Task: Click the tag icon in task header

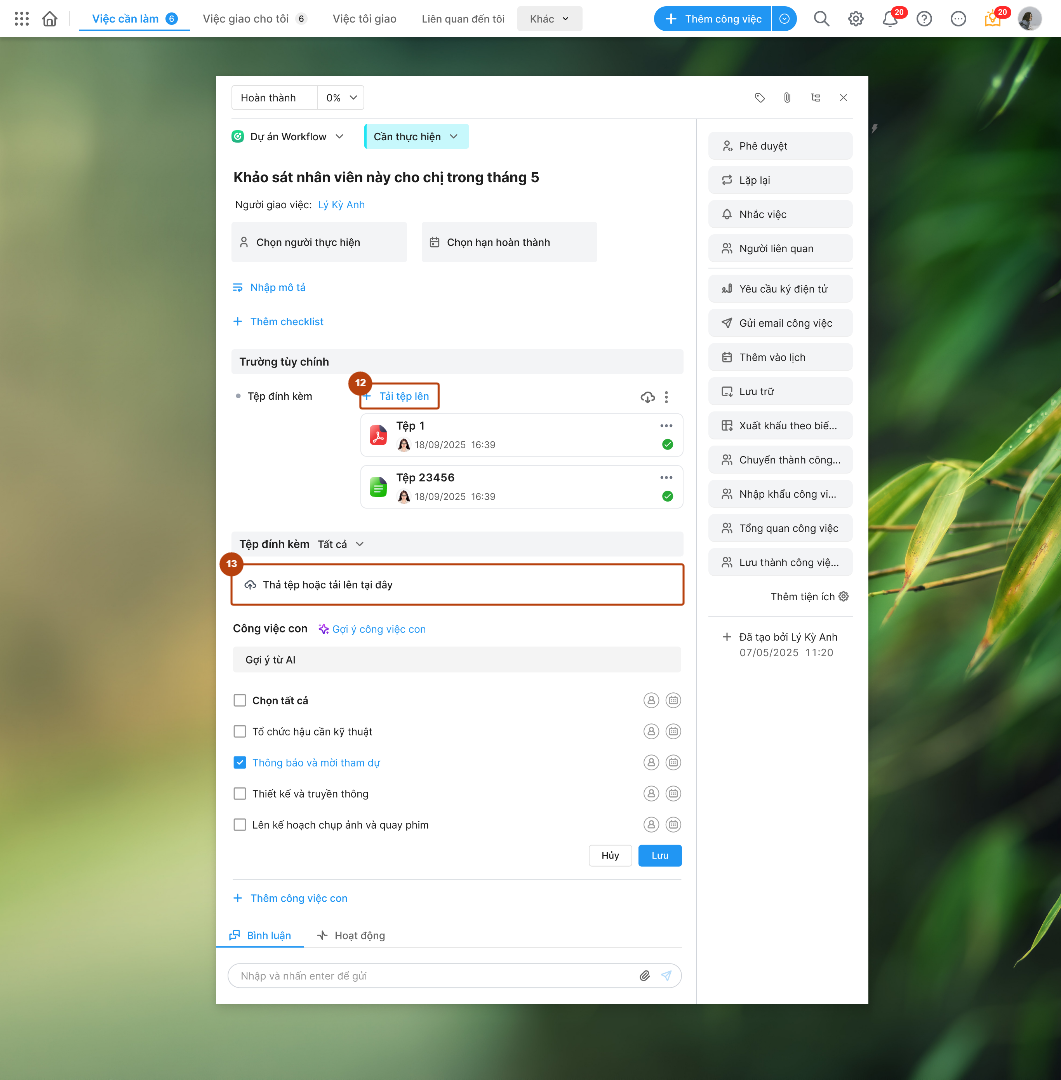Action: 760,98
